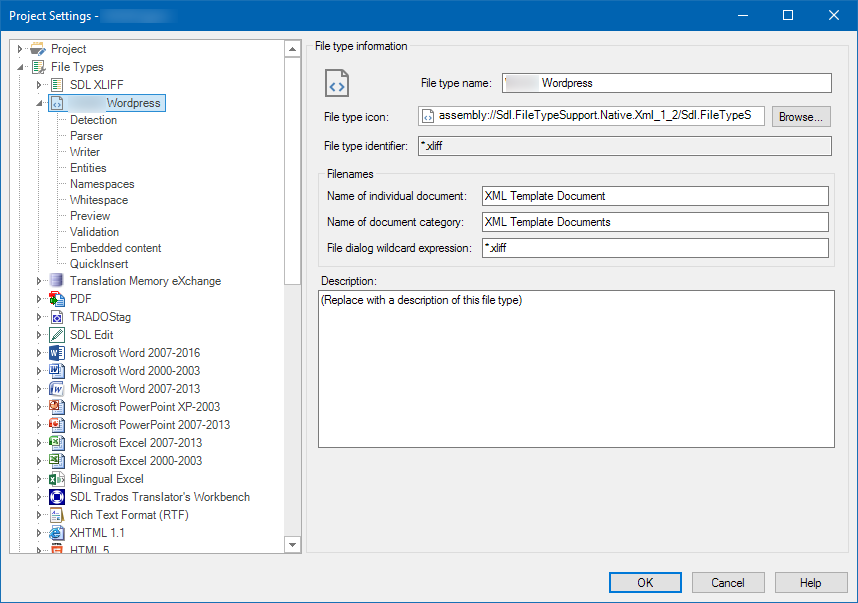
Task: Click the Cancel button
Action: (x=728, y=583)
